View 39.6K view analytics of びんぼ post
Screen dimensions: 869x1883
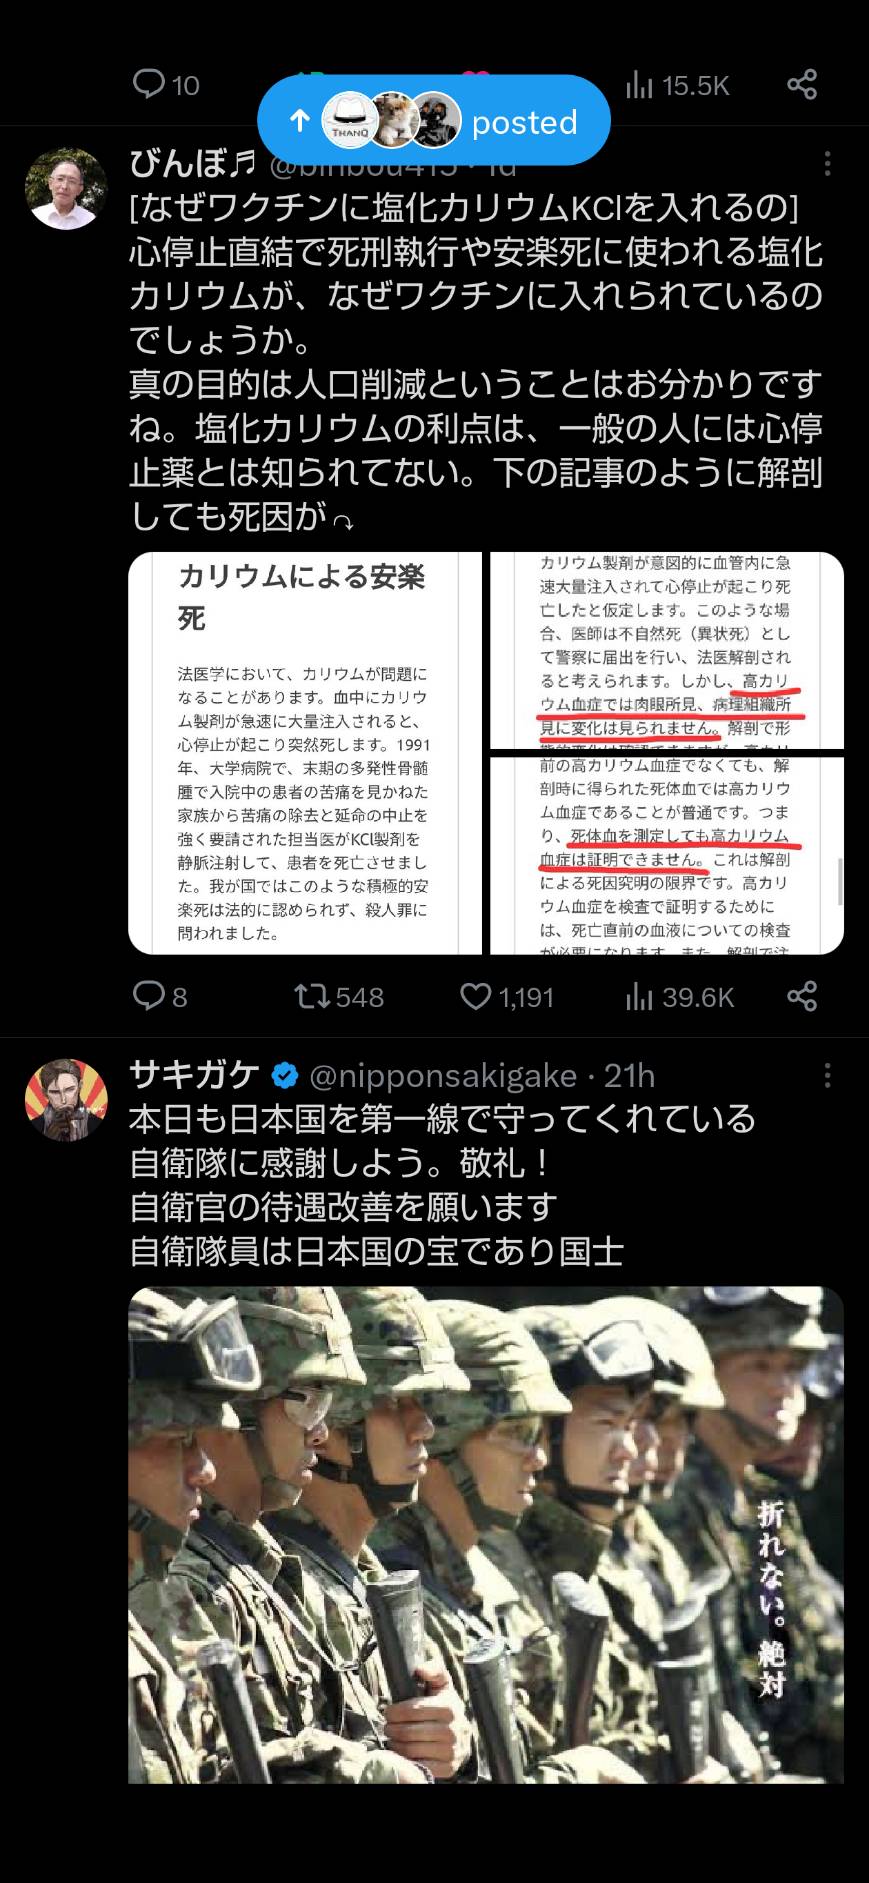click(680, 996)
